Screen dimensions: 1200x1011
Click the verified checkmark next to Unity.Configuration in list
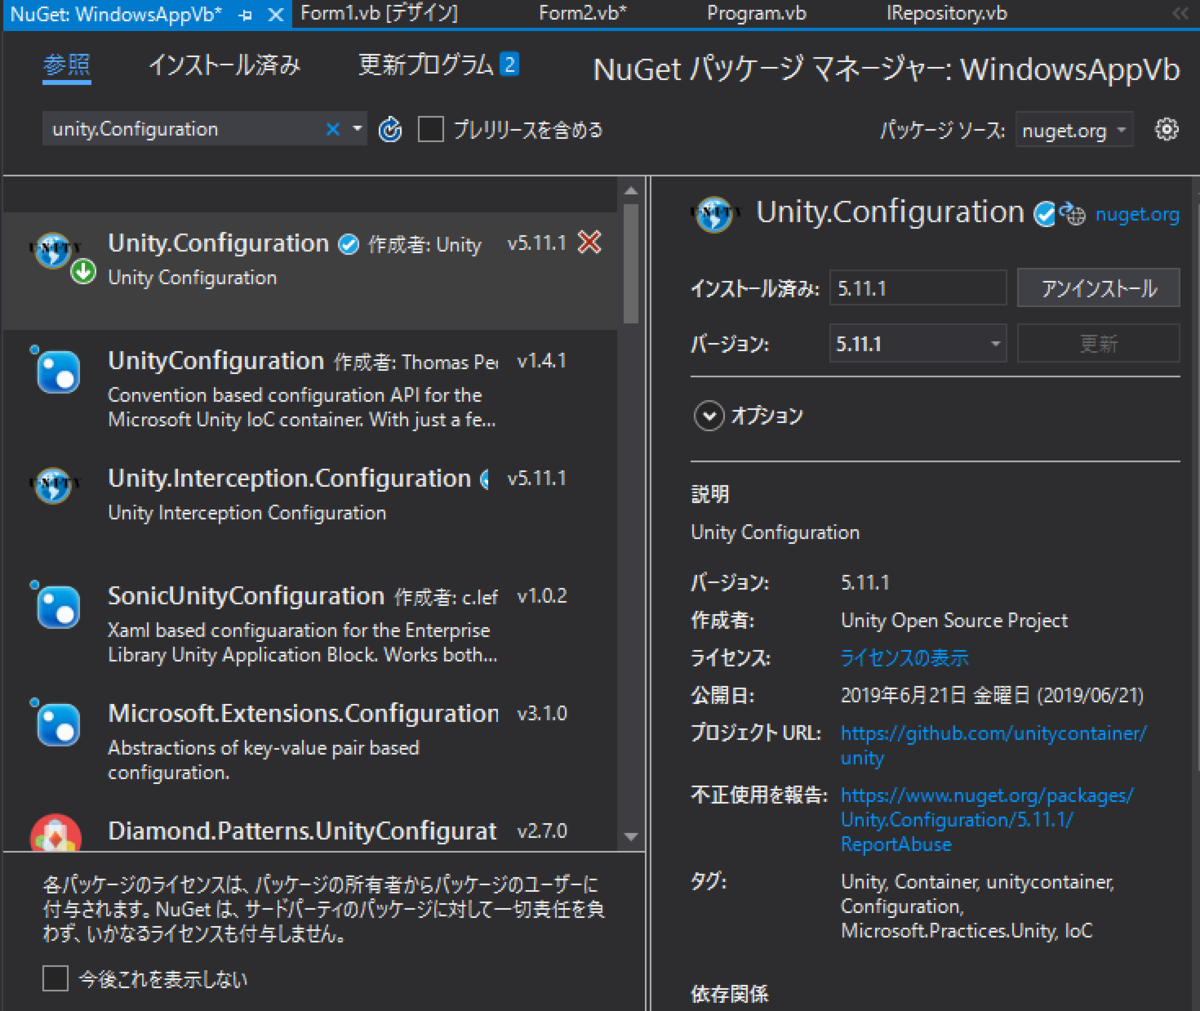point(349,244)
